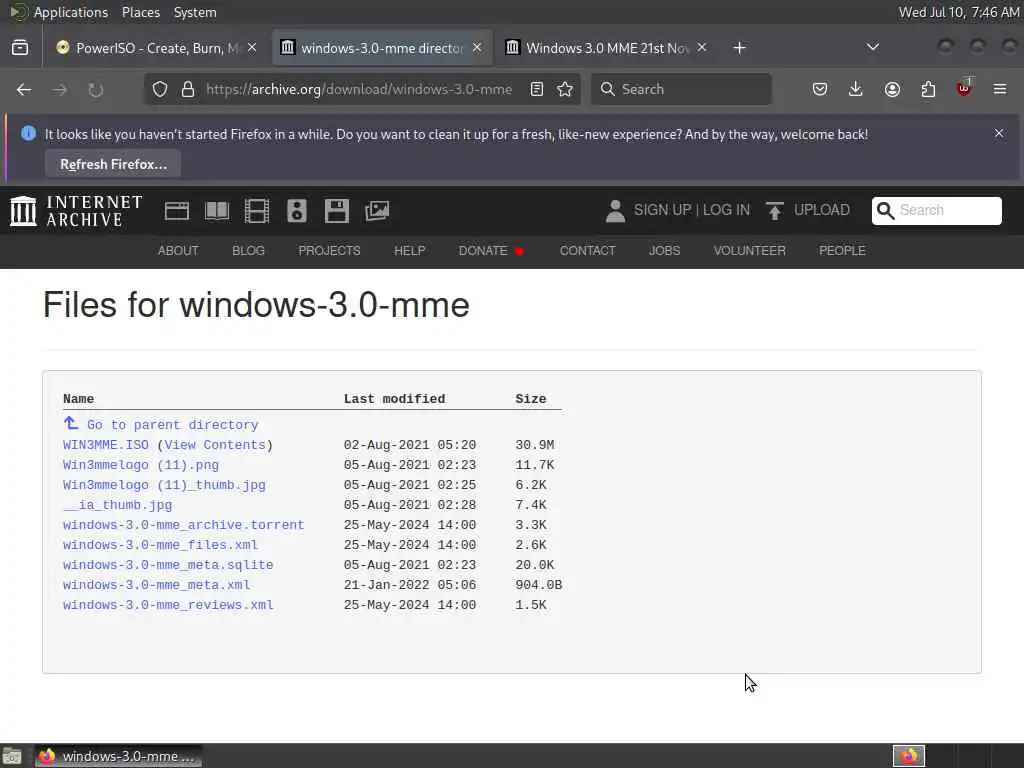Image resolution: width=1024 pixels, height=768 pixels.
Task: Open the Firefox account icon
Action: pos(892,89)
